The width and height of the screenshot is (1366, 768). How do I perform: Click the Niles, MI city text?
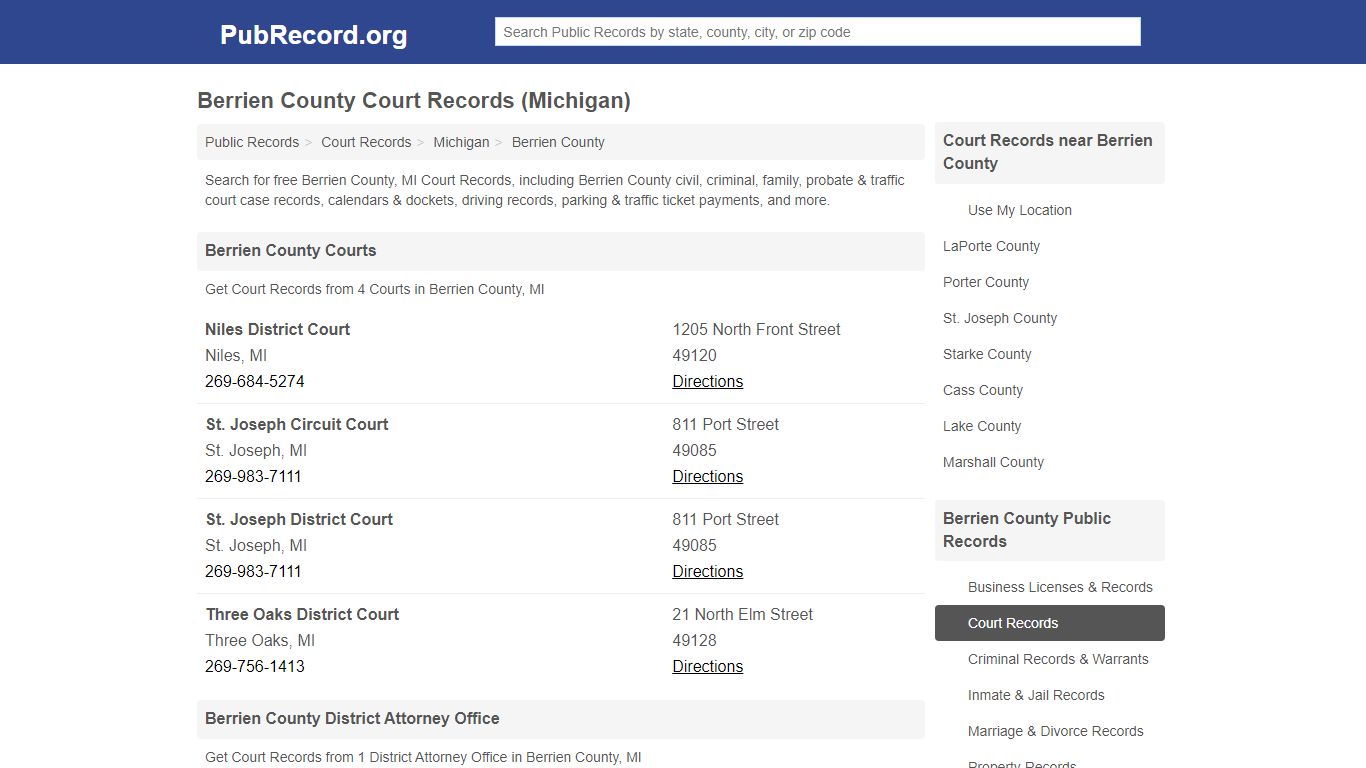(x=236, y=355)
